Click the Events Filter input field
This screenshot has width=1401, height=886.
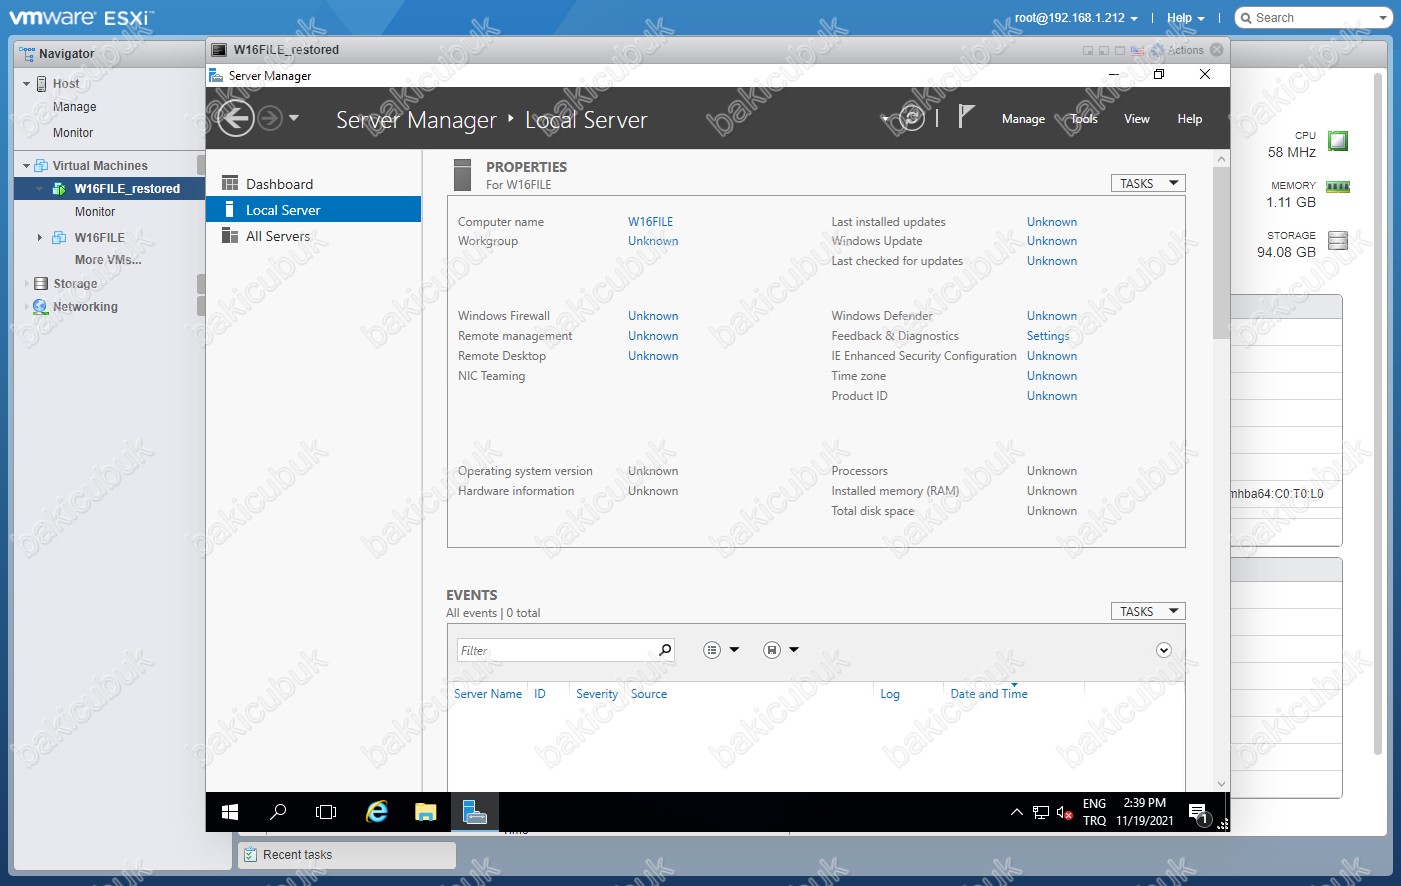[556, 650]
